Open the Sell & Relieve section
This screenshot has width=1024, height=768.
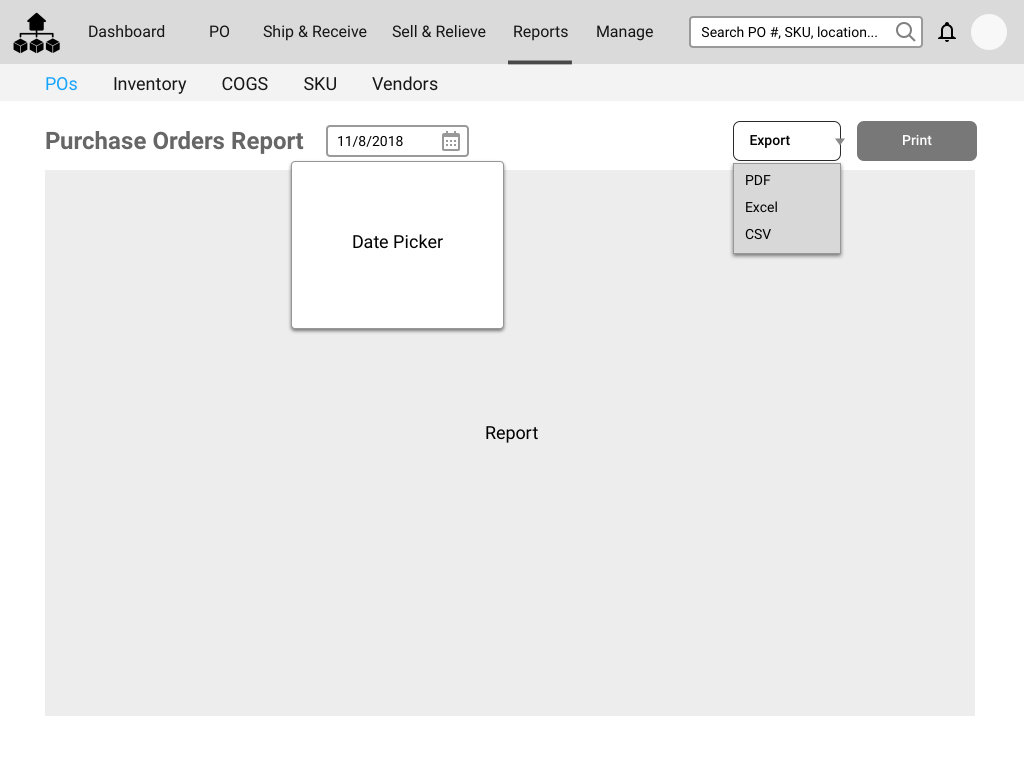tap(438, 32)
